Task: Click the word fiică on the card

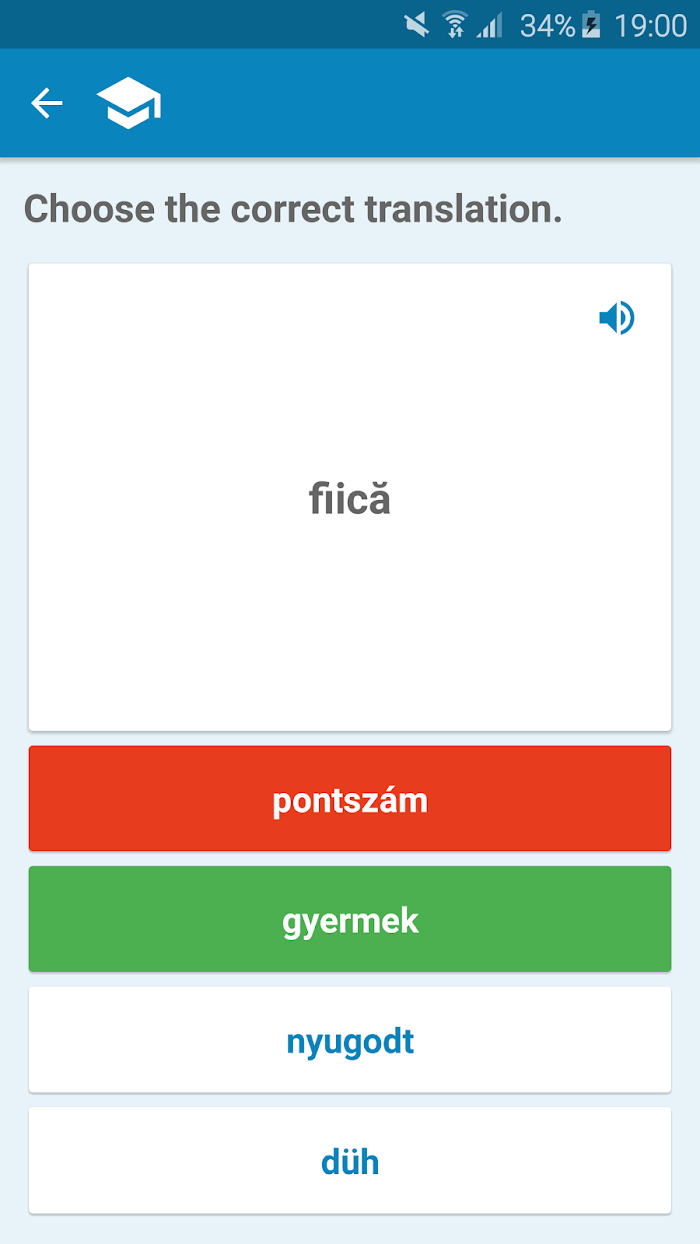Action: click(x=350, y=498)
